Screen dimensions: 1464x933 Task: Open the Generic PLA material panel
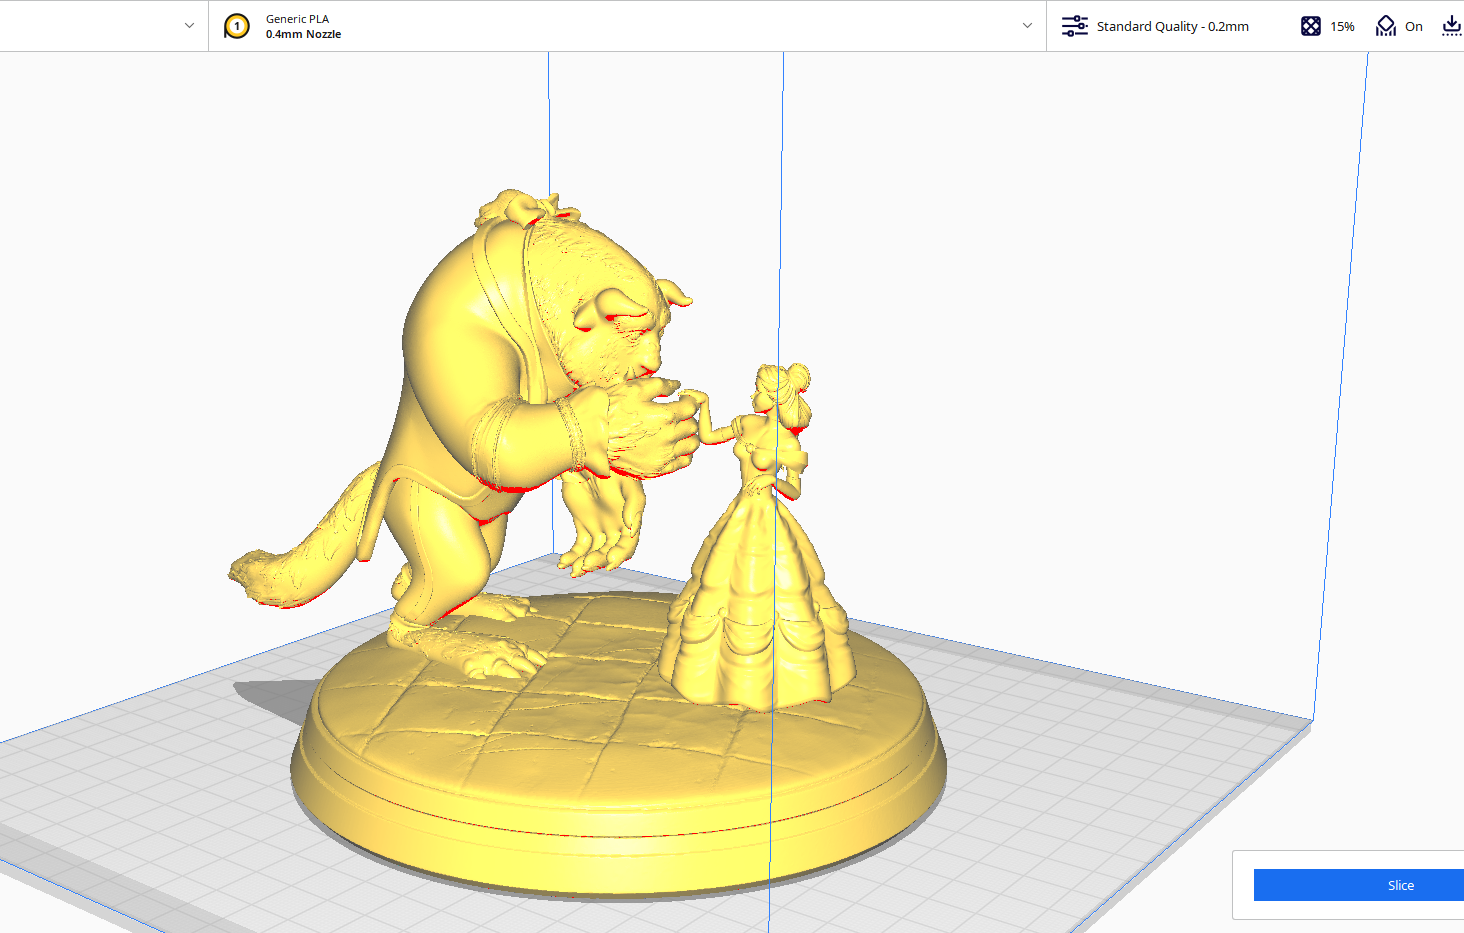(x=297, y=18)
